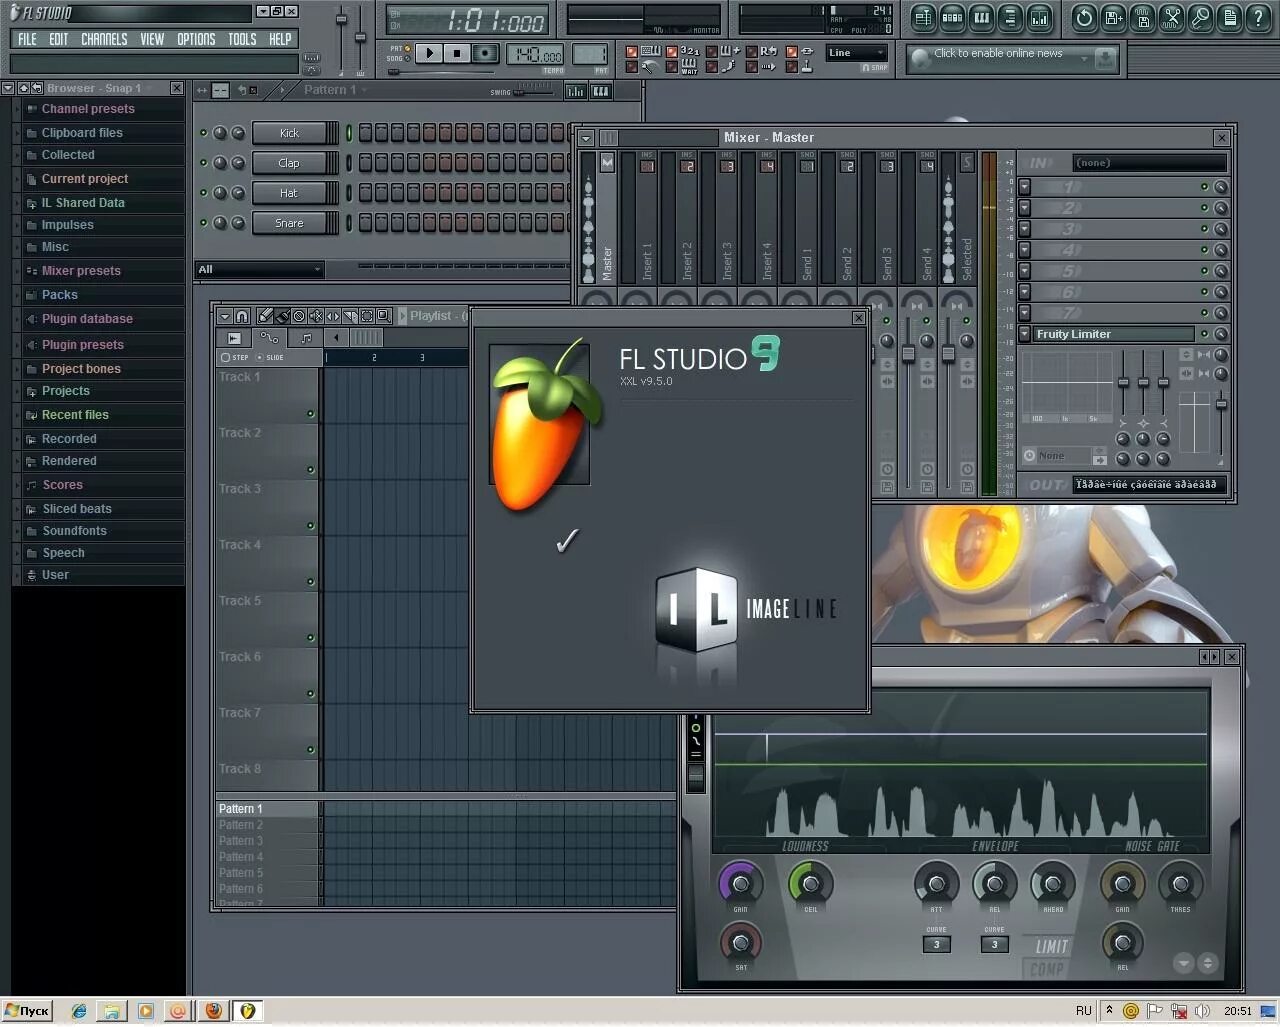Open the Line snap dropdown
The image size is (1280, 1027).
tap(857, 53)
